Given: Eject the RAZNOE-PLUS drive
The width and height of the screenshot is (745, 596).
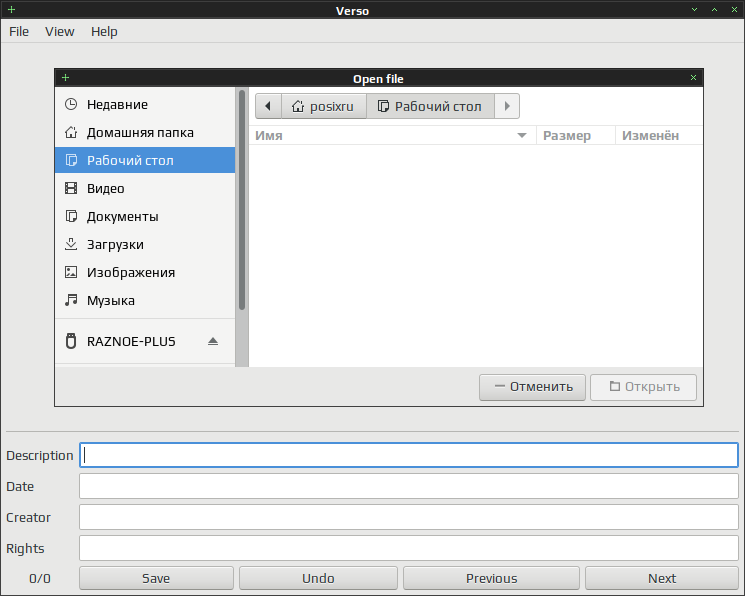Looking at the screenshot, I should [x=213, y=341].
